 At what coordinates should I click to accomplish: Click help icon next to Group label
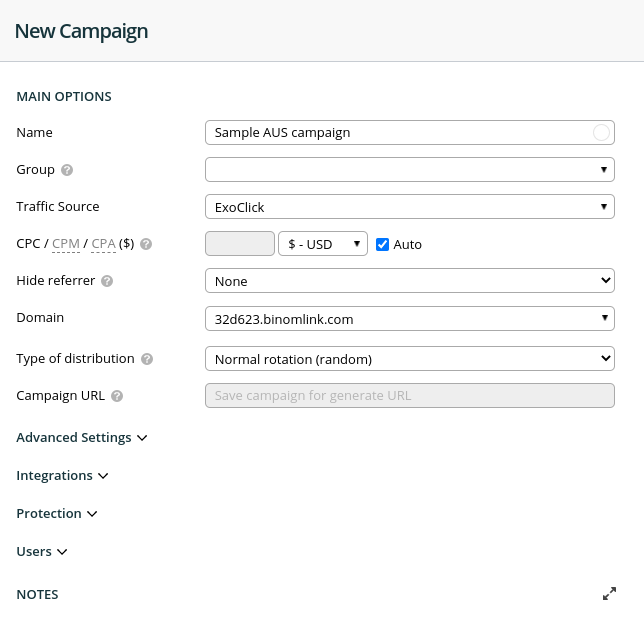click(x=67, y=170)
